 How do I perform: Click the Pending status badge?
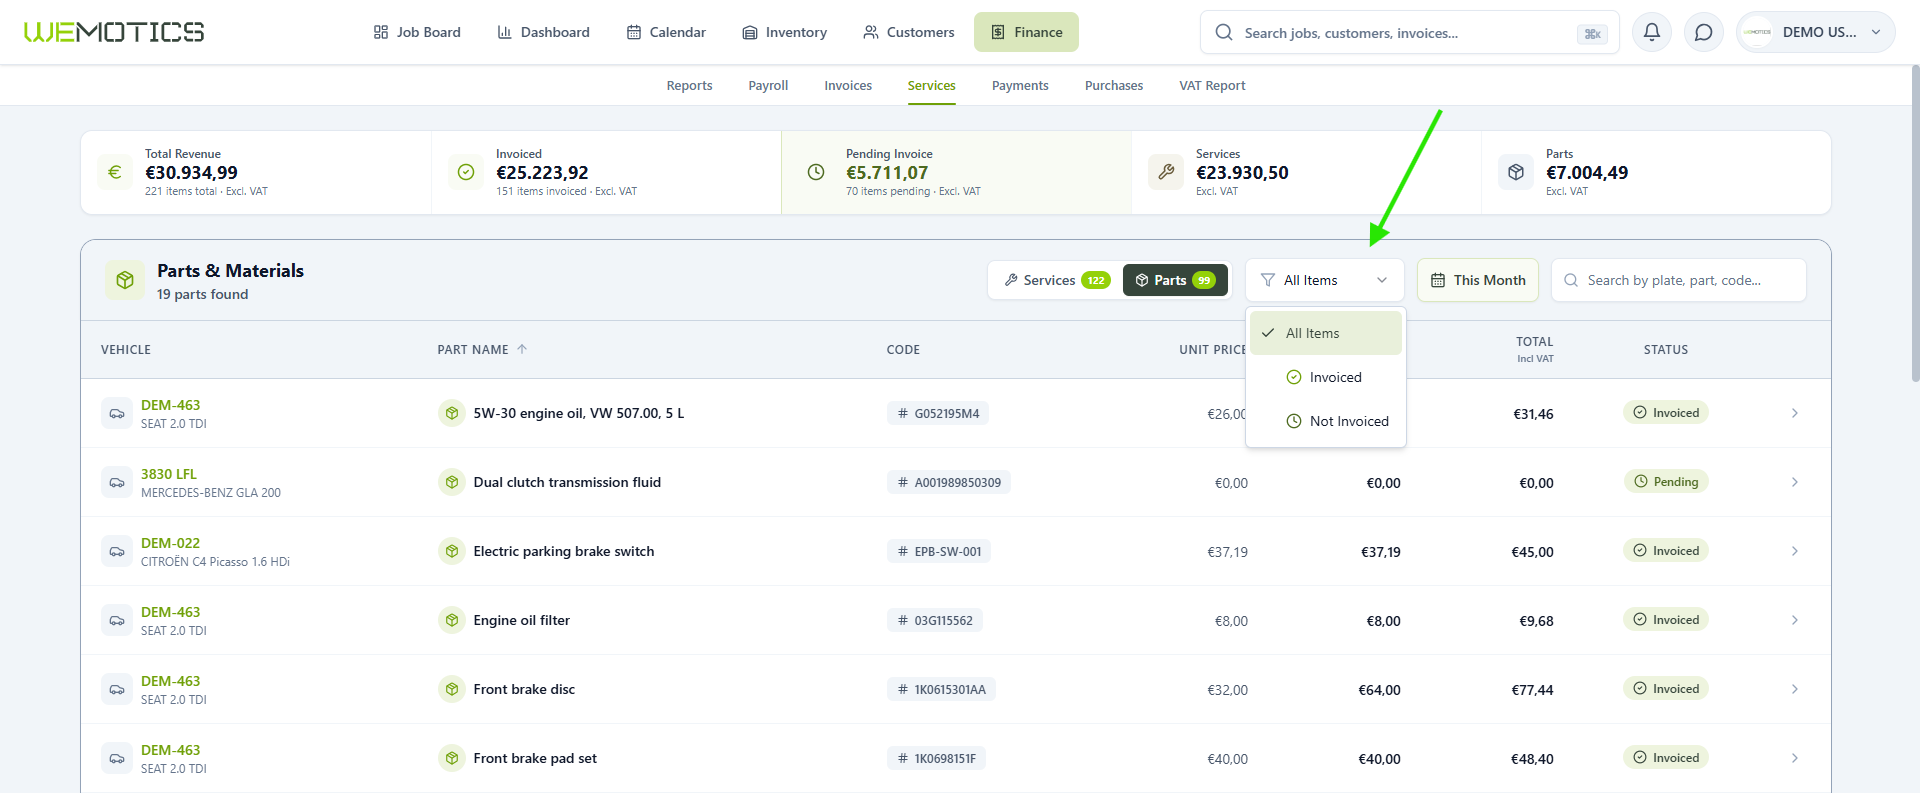point(1666,482)
